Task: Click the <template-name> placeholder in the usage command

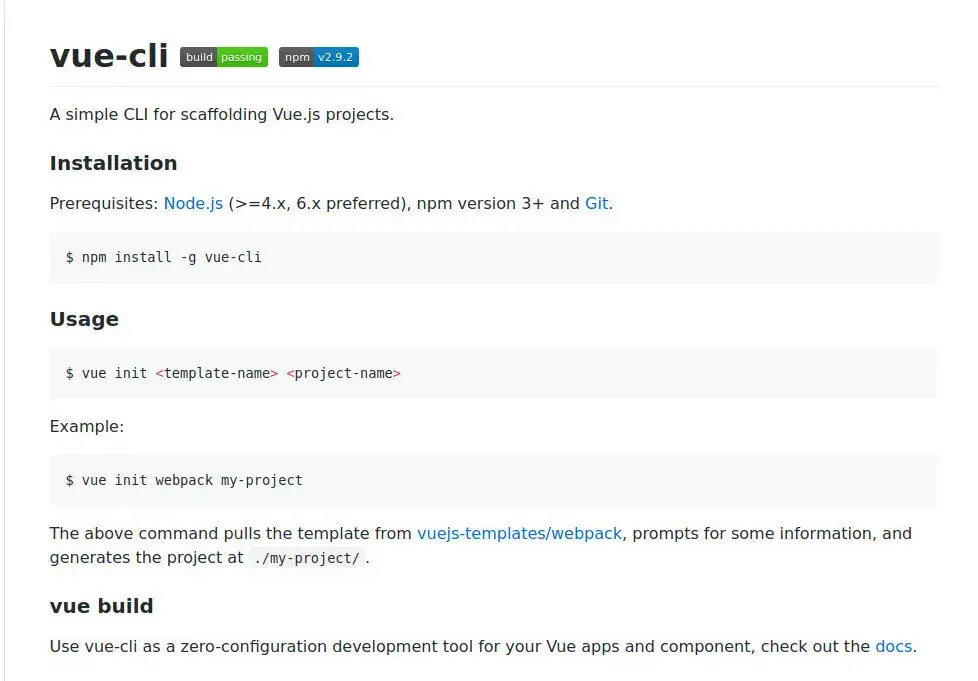Action: coord(216,373)
